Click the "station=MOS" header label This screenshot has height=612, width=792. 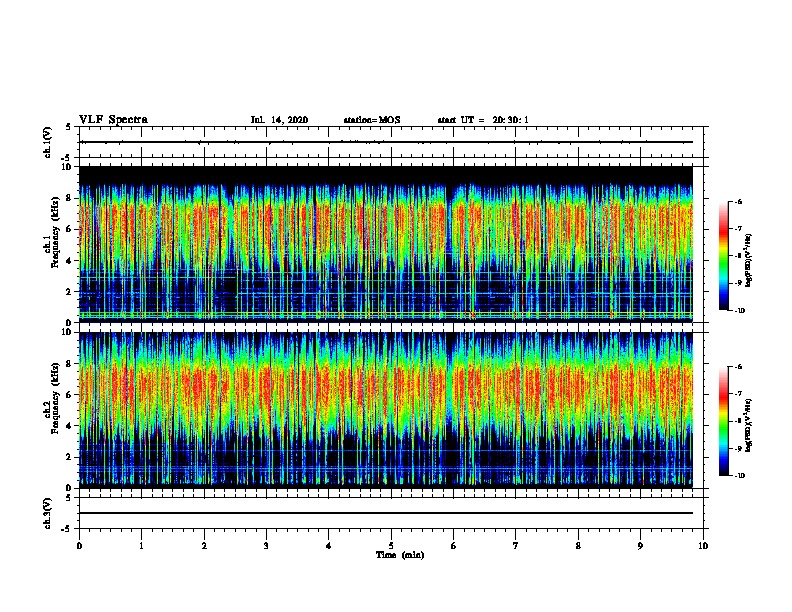372,120
